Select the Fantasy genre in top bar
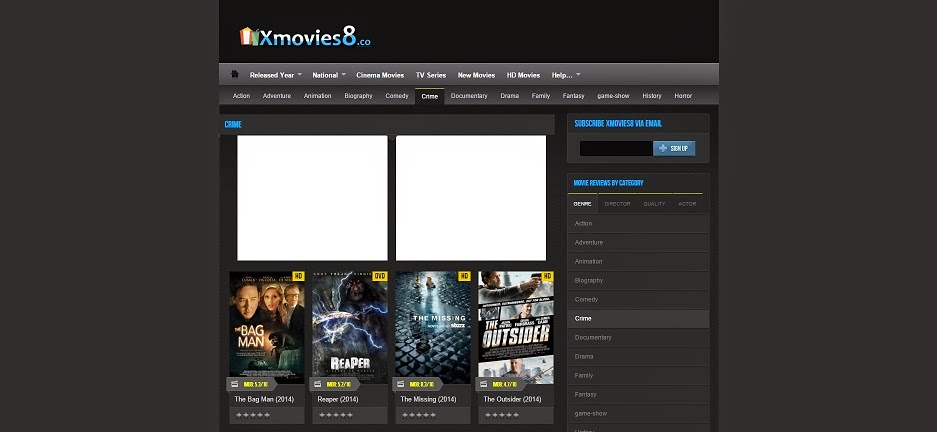Screen dimensions: 937x432 tap(574, 96)
